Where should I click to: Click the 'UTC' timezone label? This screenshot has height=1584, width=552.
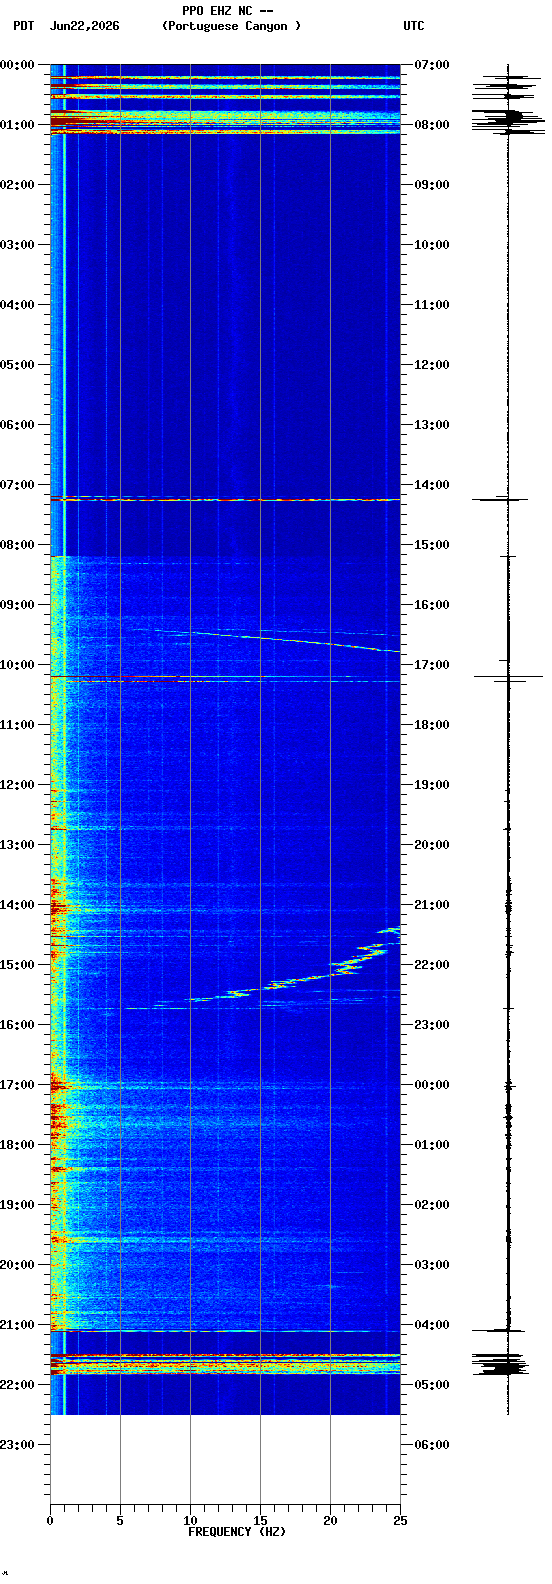coord(414,26)
